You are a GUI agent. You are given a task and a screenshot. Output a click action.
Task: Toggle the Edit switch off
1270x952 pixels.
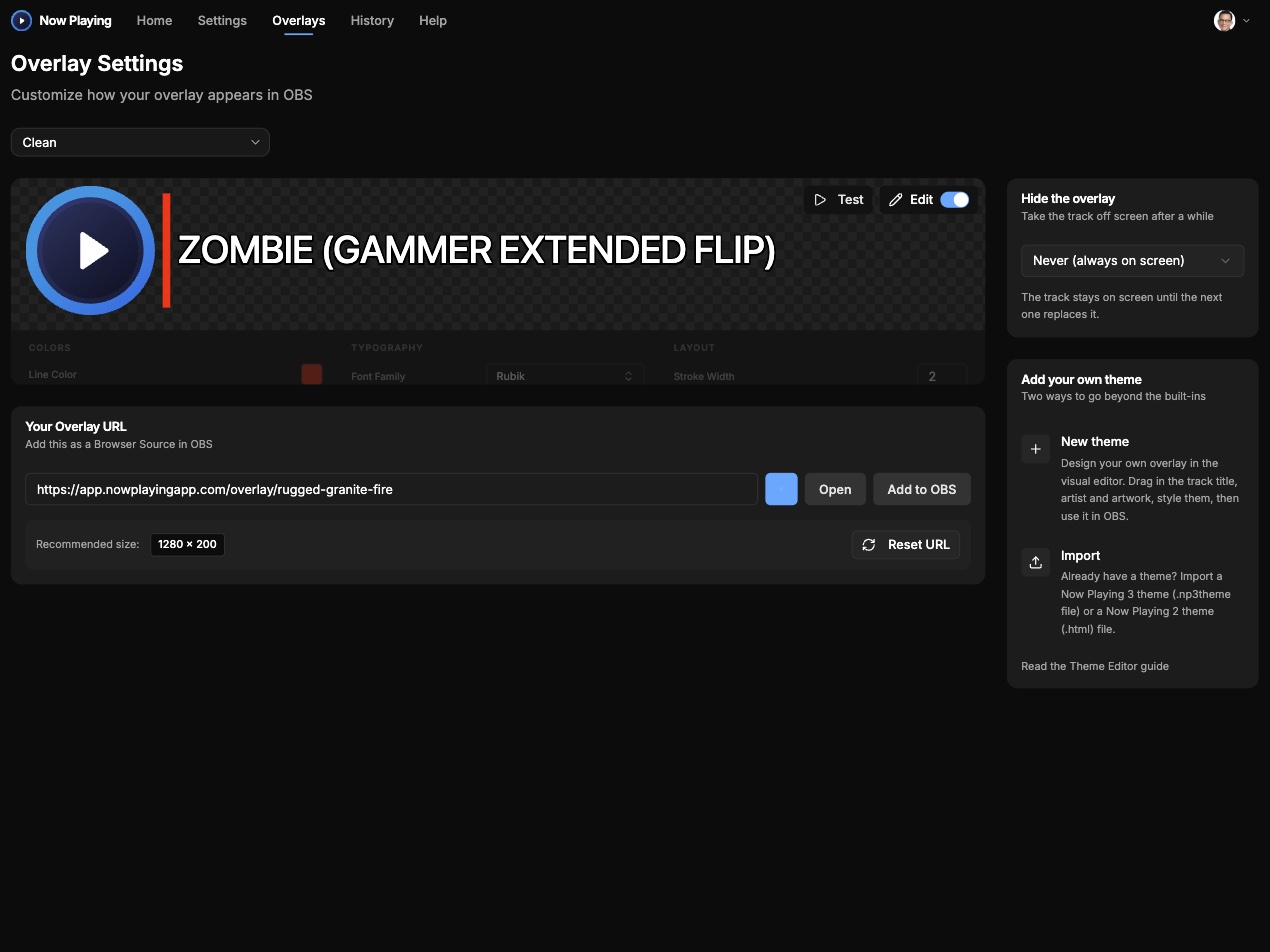[955, 200]
